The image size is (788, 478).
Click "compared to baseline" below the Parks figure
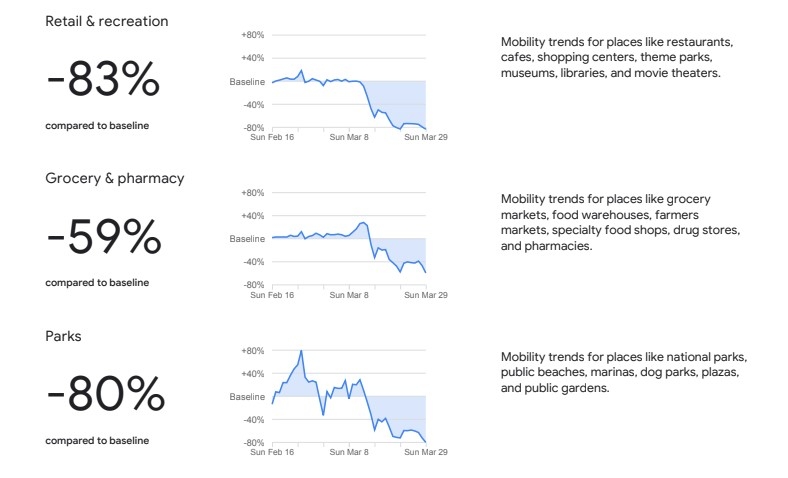[x=97, y=440]
